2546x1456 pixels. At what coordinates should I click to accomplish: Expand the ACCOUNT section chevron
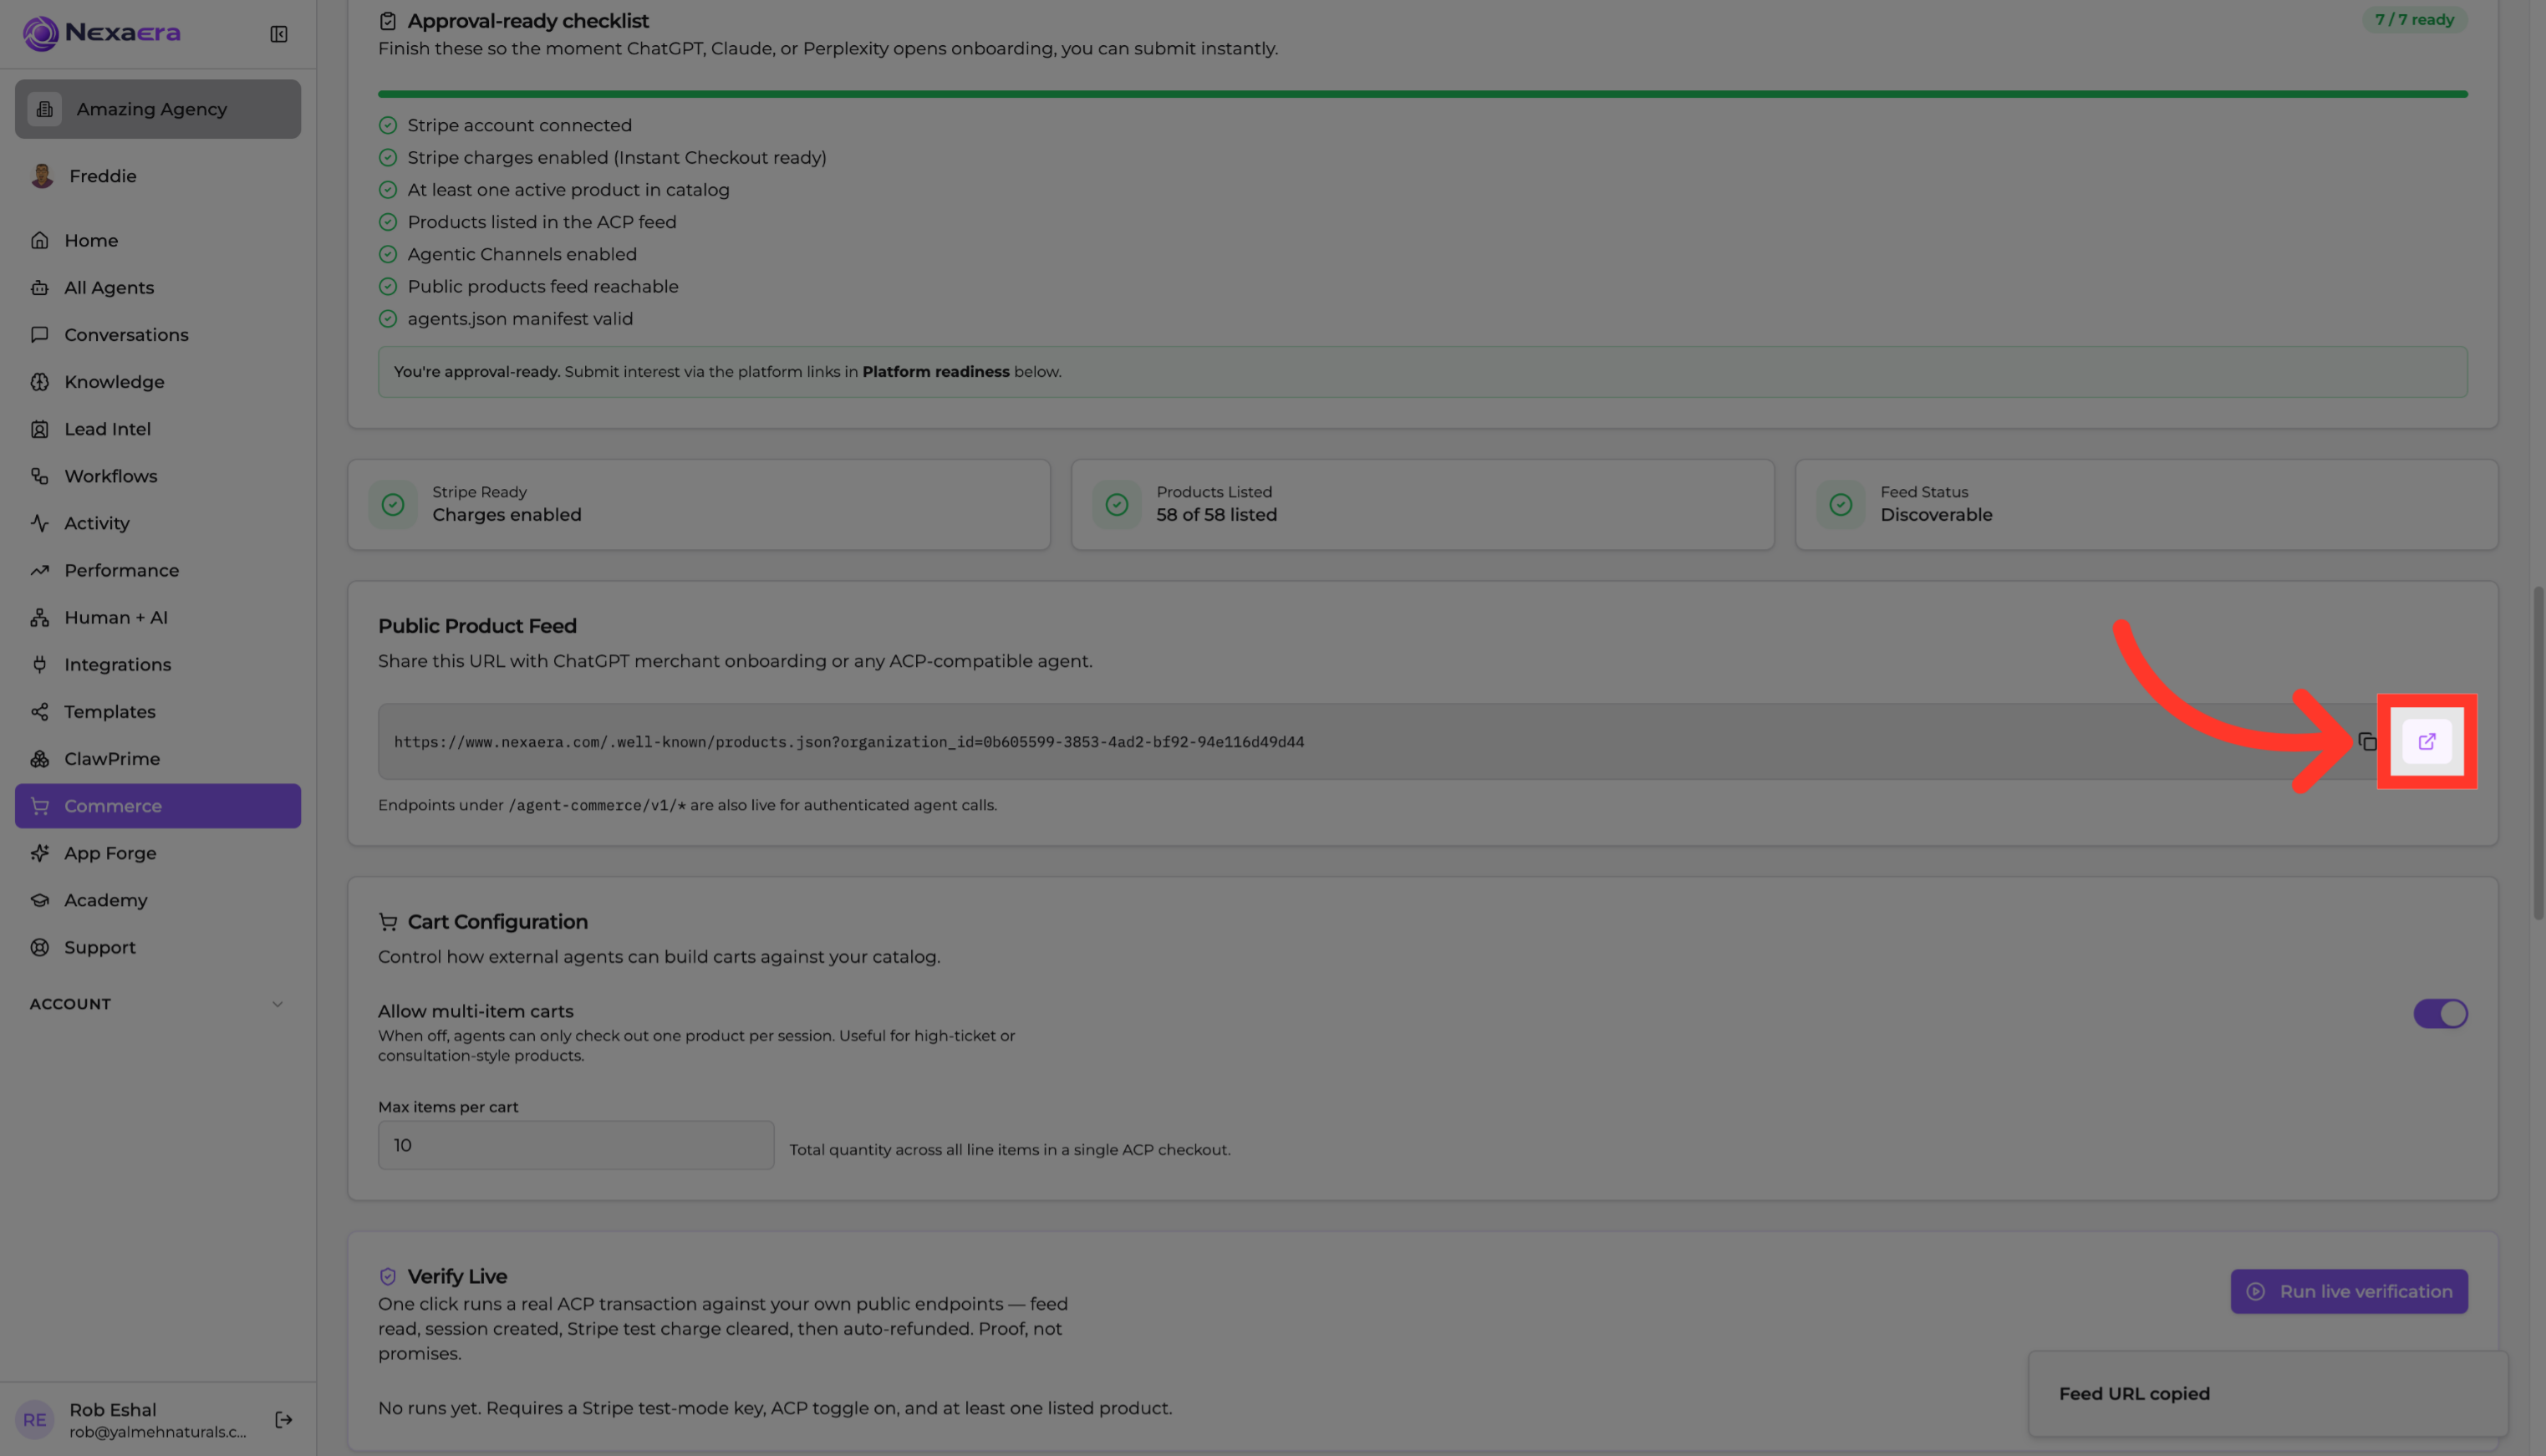pyautogui.click(x=278, y=1004)
